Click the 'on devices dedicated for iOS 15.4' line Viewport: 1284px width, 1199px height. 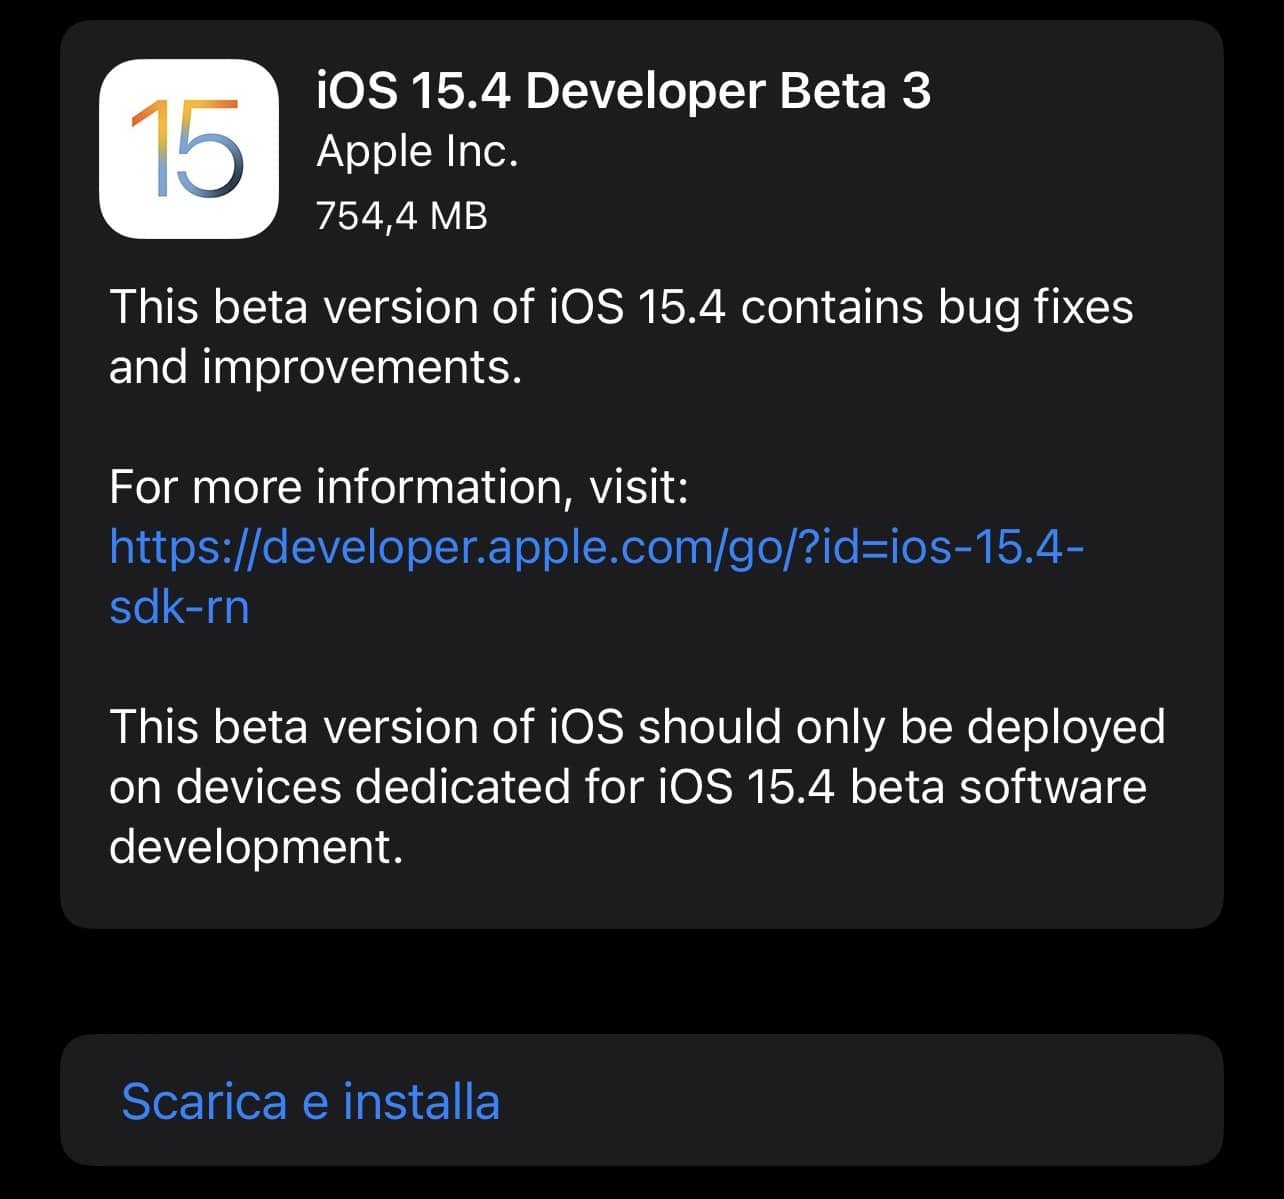tap(470, 786)
